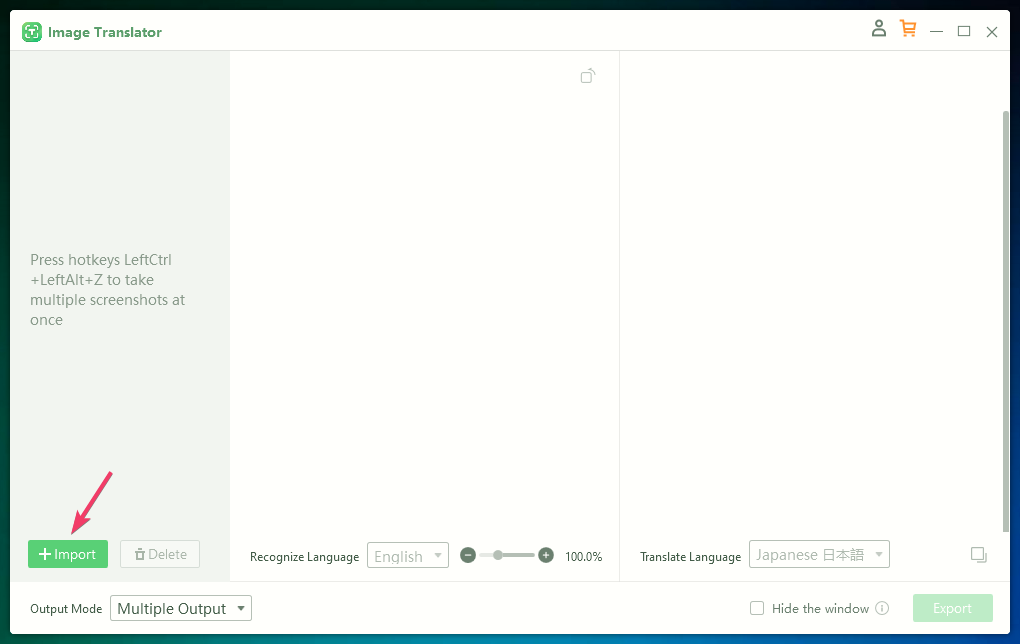Click the 100.0% zoom value
The image size is (1020, 644).
[x=584, y=557]
